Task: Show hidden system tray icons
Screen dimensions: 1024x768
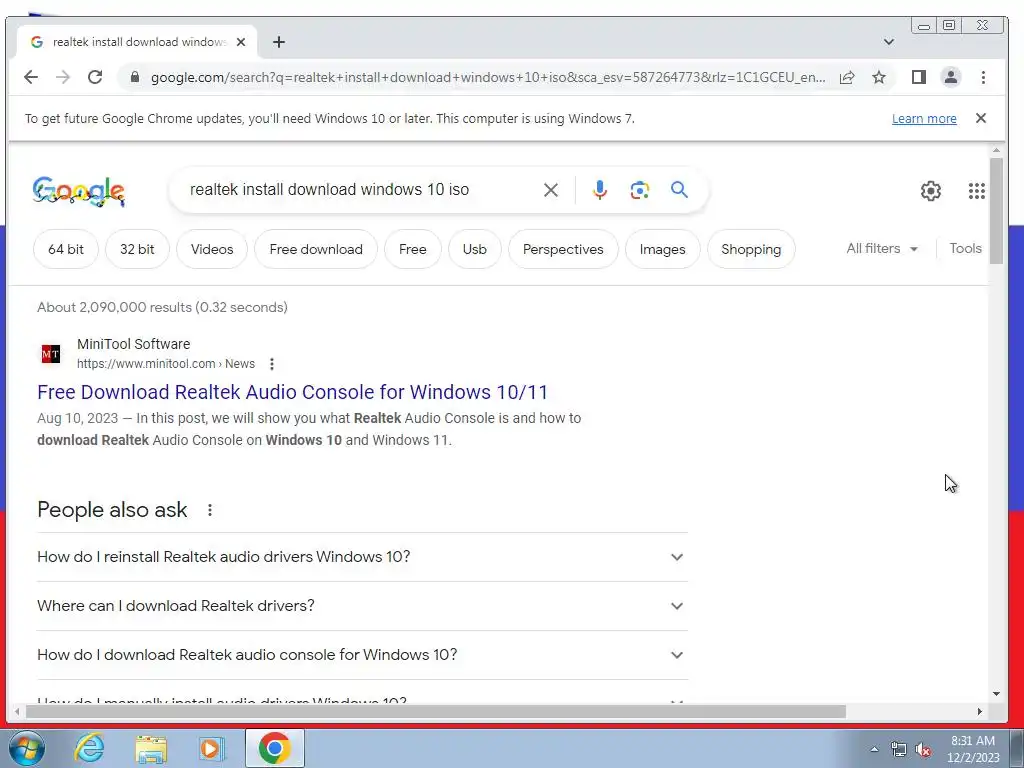Action: tap(874, 749)
